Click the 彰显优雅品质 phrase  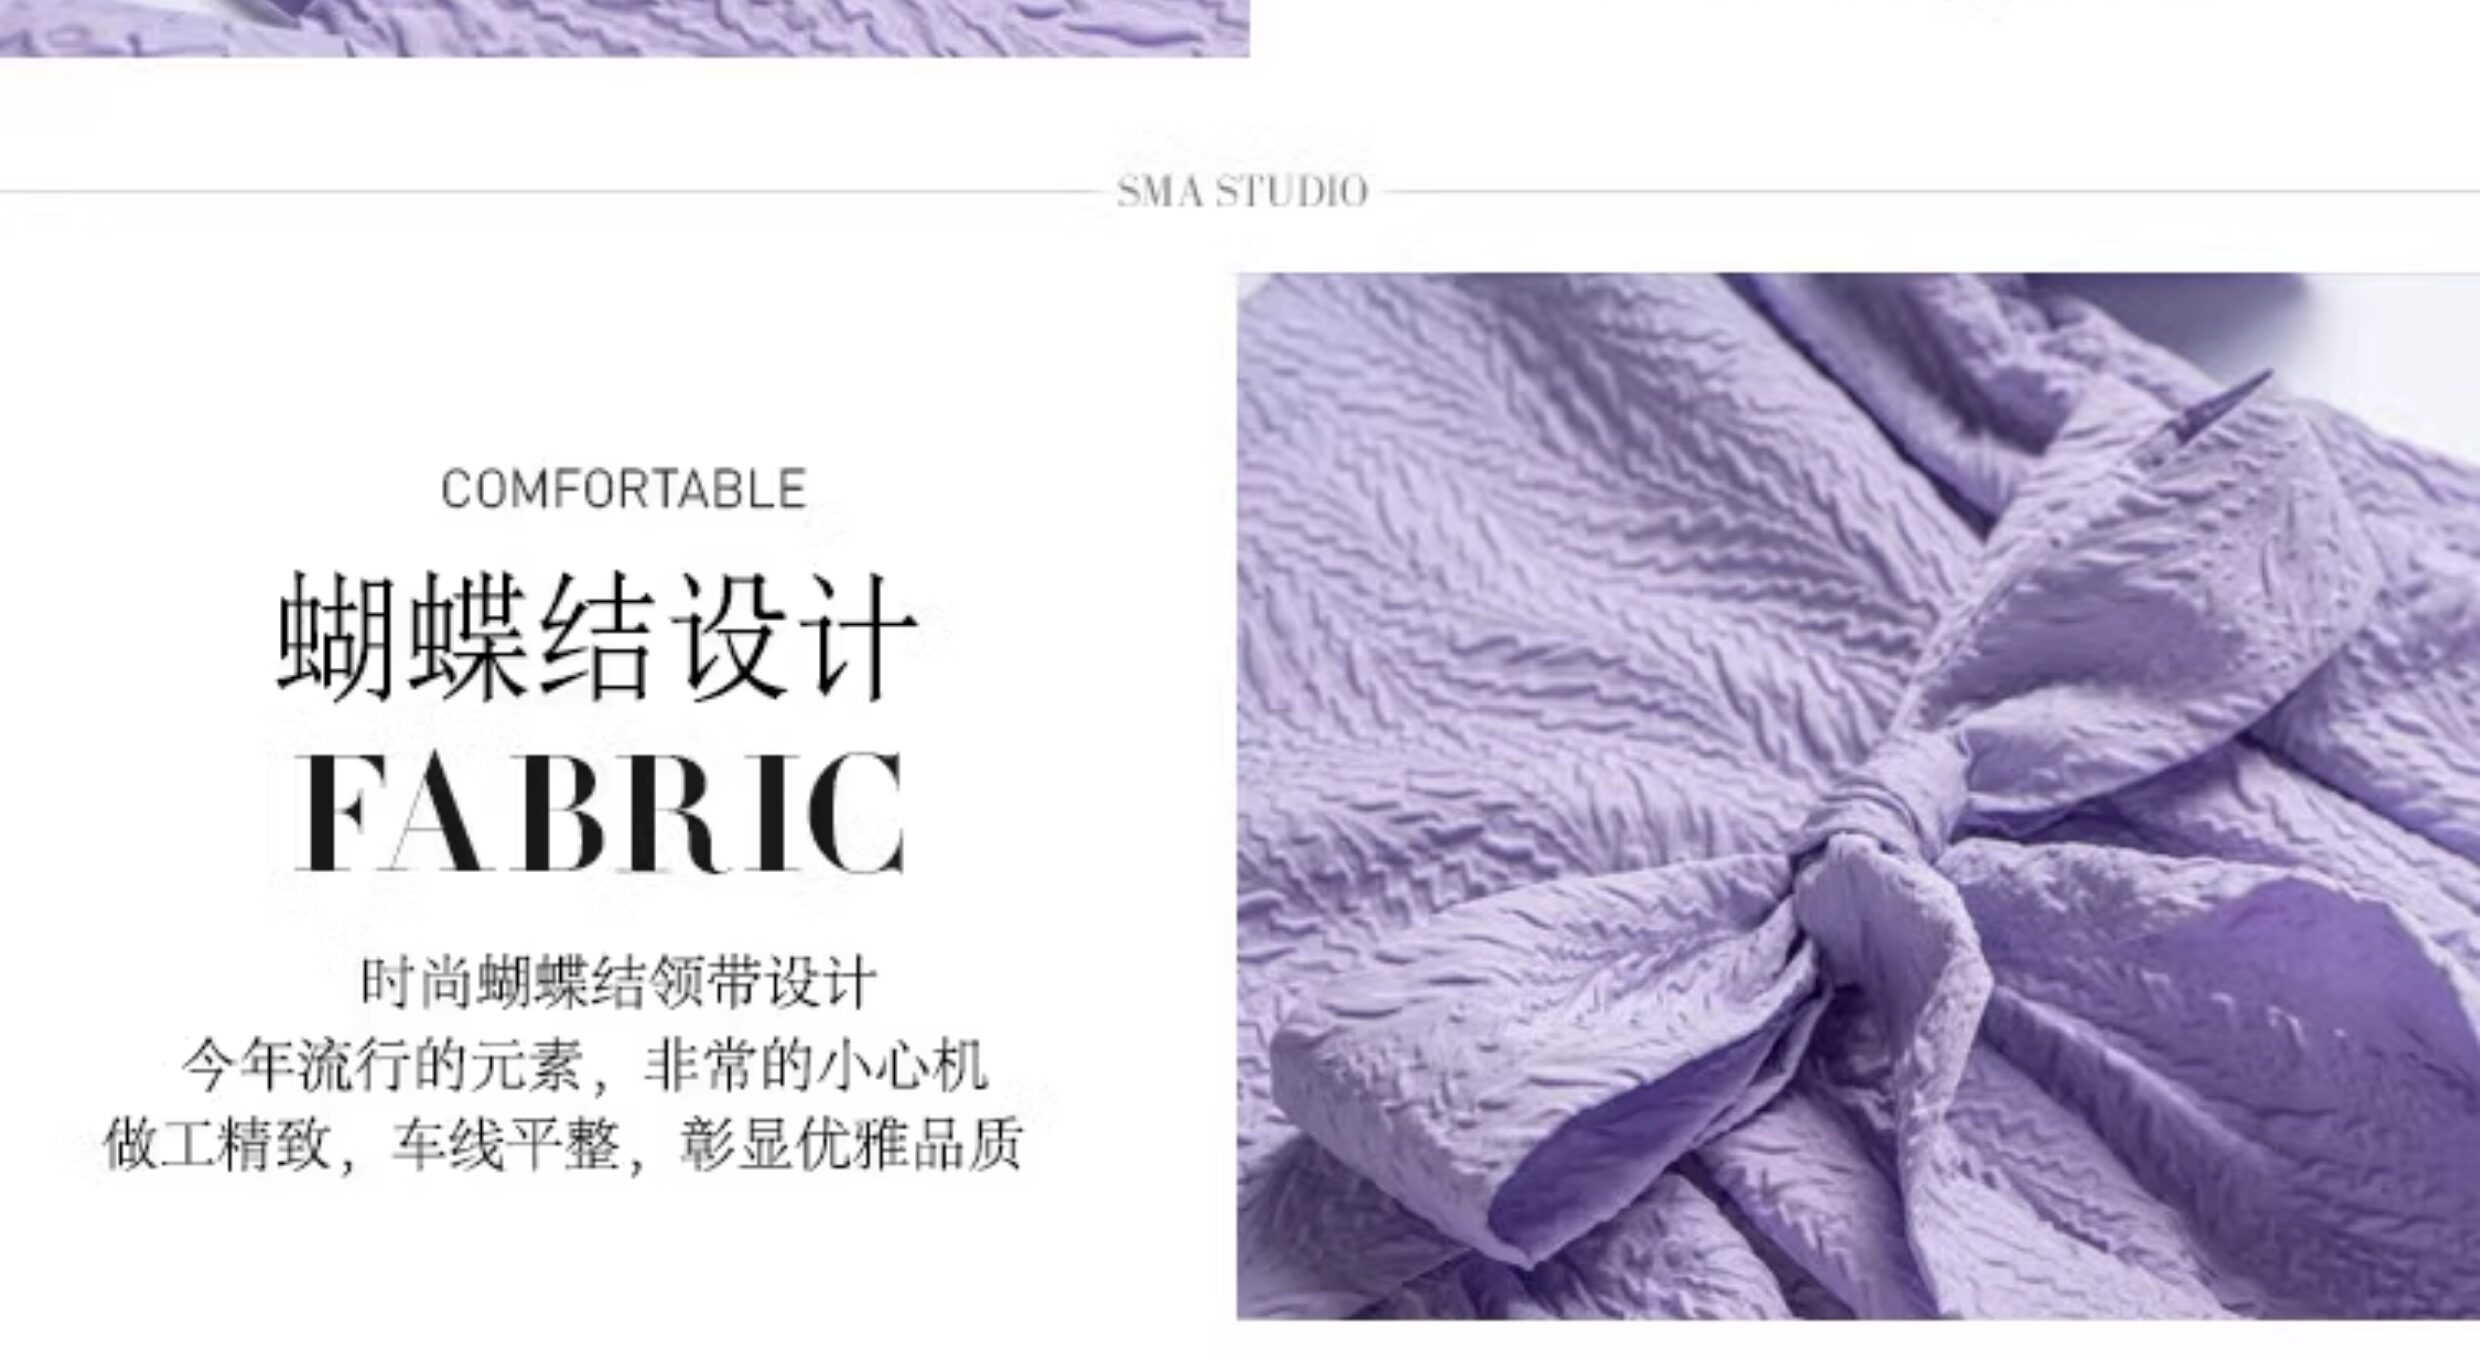click(851, 1144)
